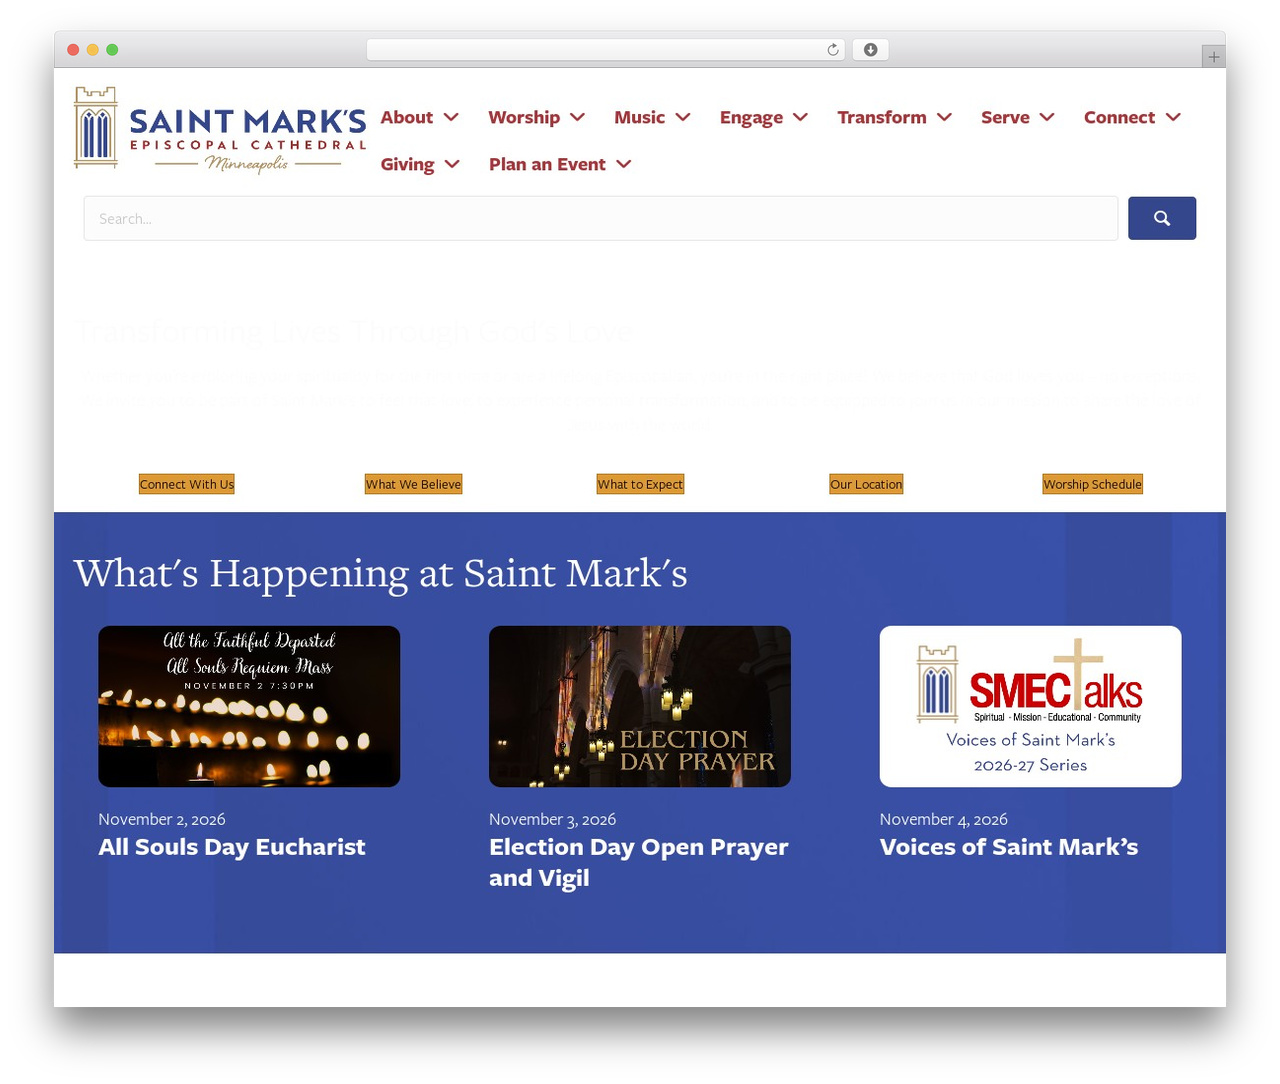Expand the Music menu chevron
The height and width of the screenshot is (1084, 1280).
click(683, 117)
